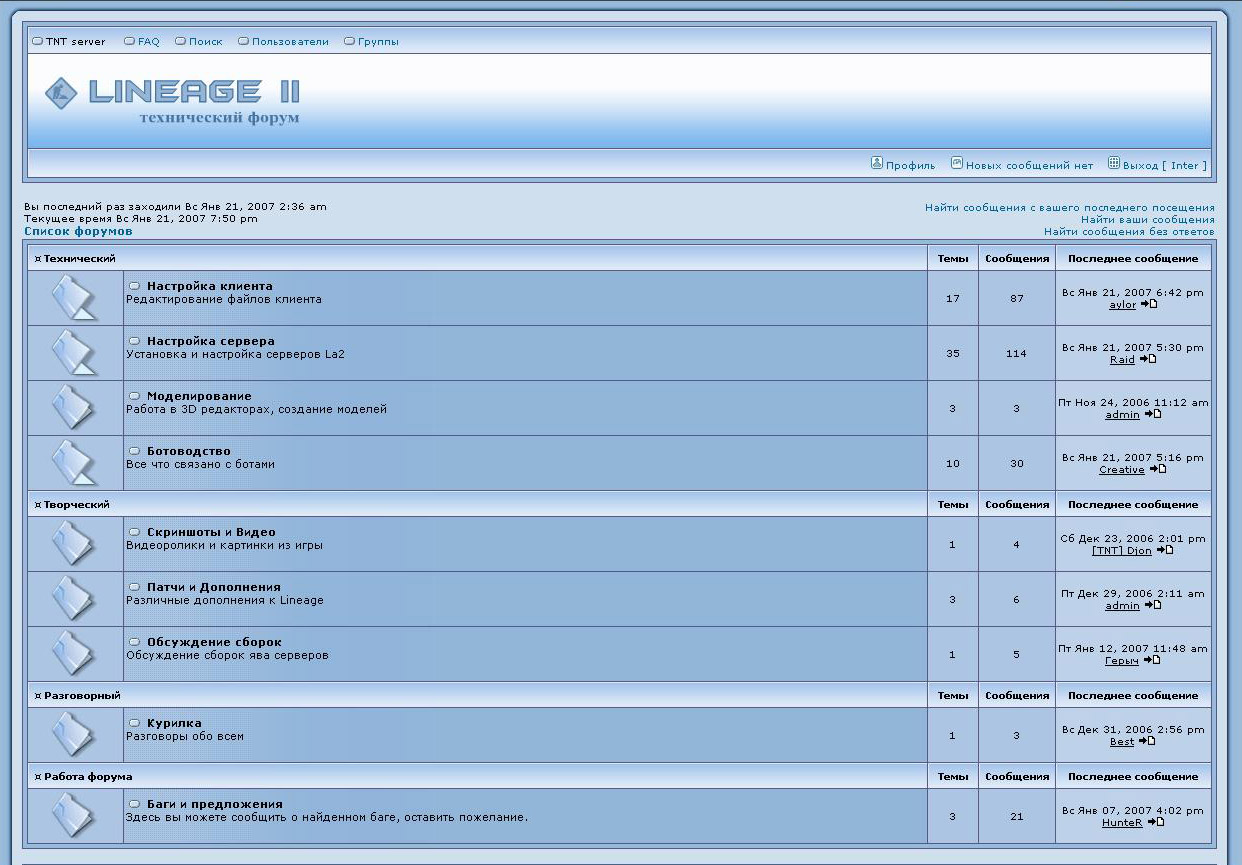Open Профиль profile link
This screenshot has width=1242, height=865.
pos(911,166)
